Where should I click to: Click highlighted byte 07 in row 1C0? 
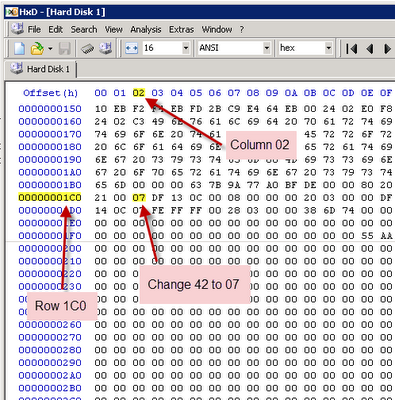pyautogui.click(x=139, y=198)
